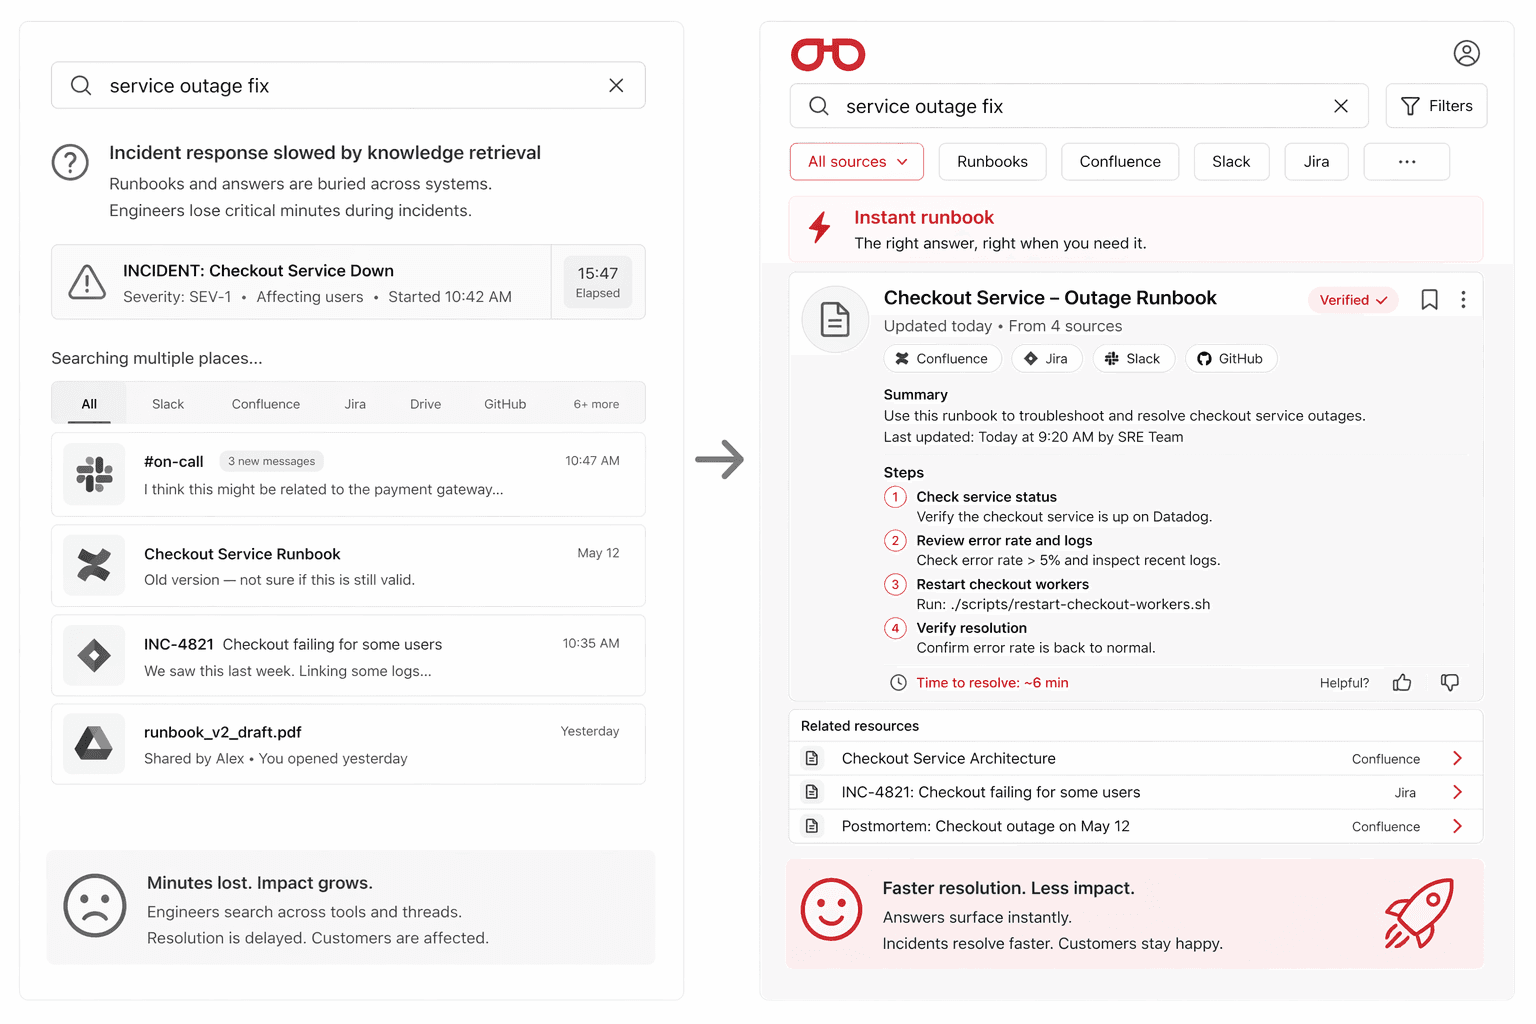Click the Jira source chip on runbook
This screenshot has width=1536, height=1024.
(1046, 359)
